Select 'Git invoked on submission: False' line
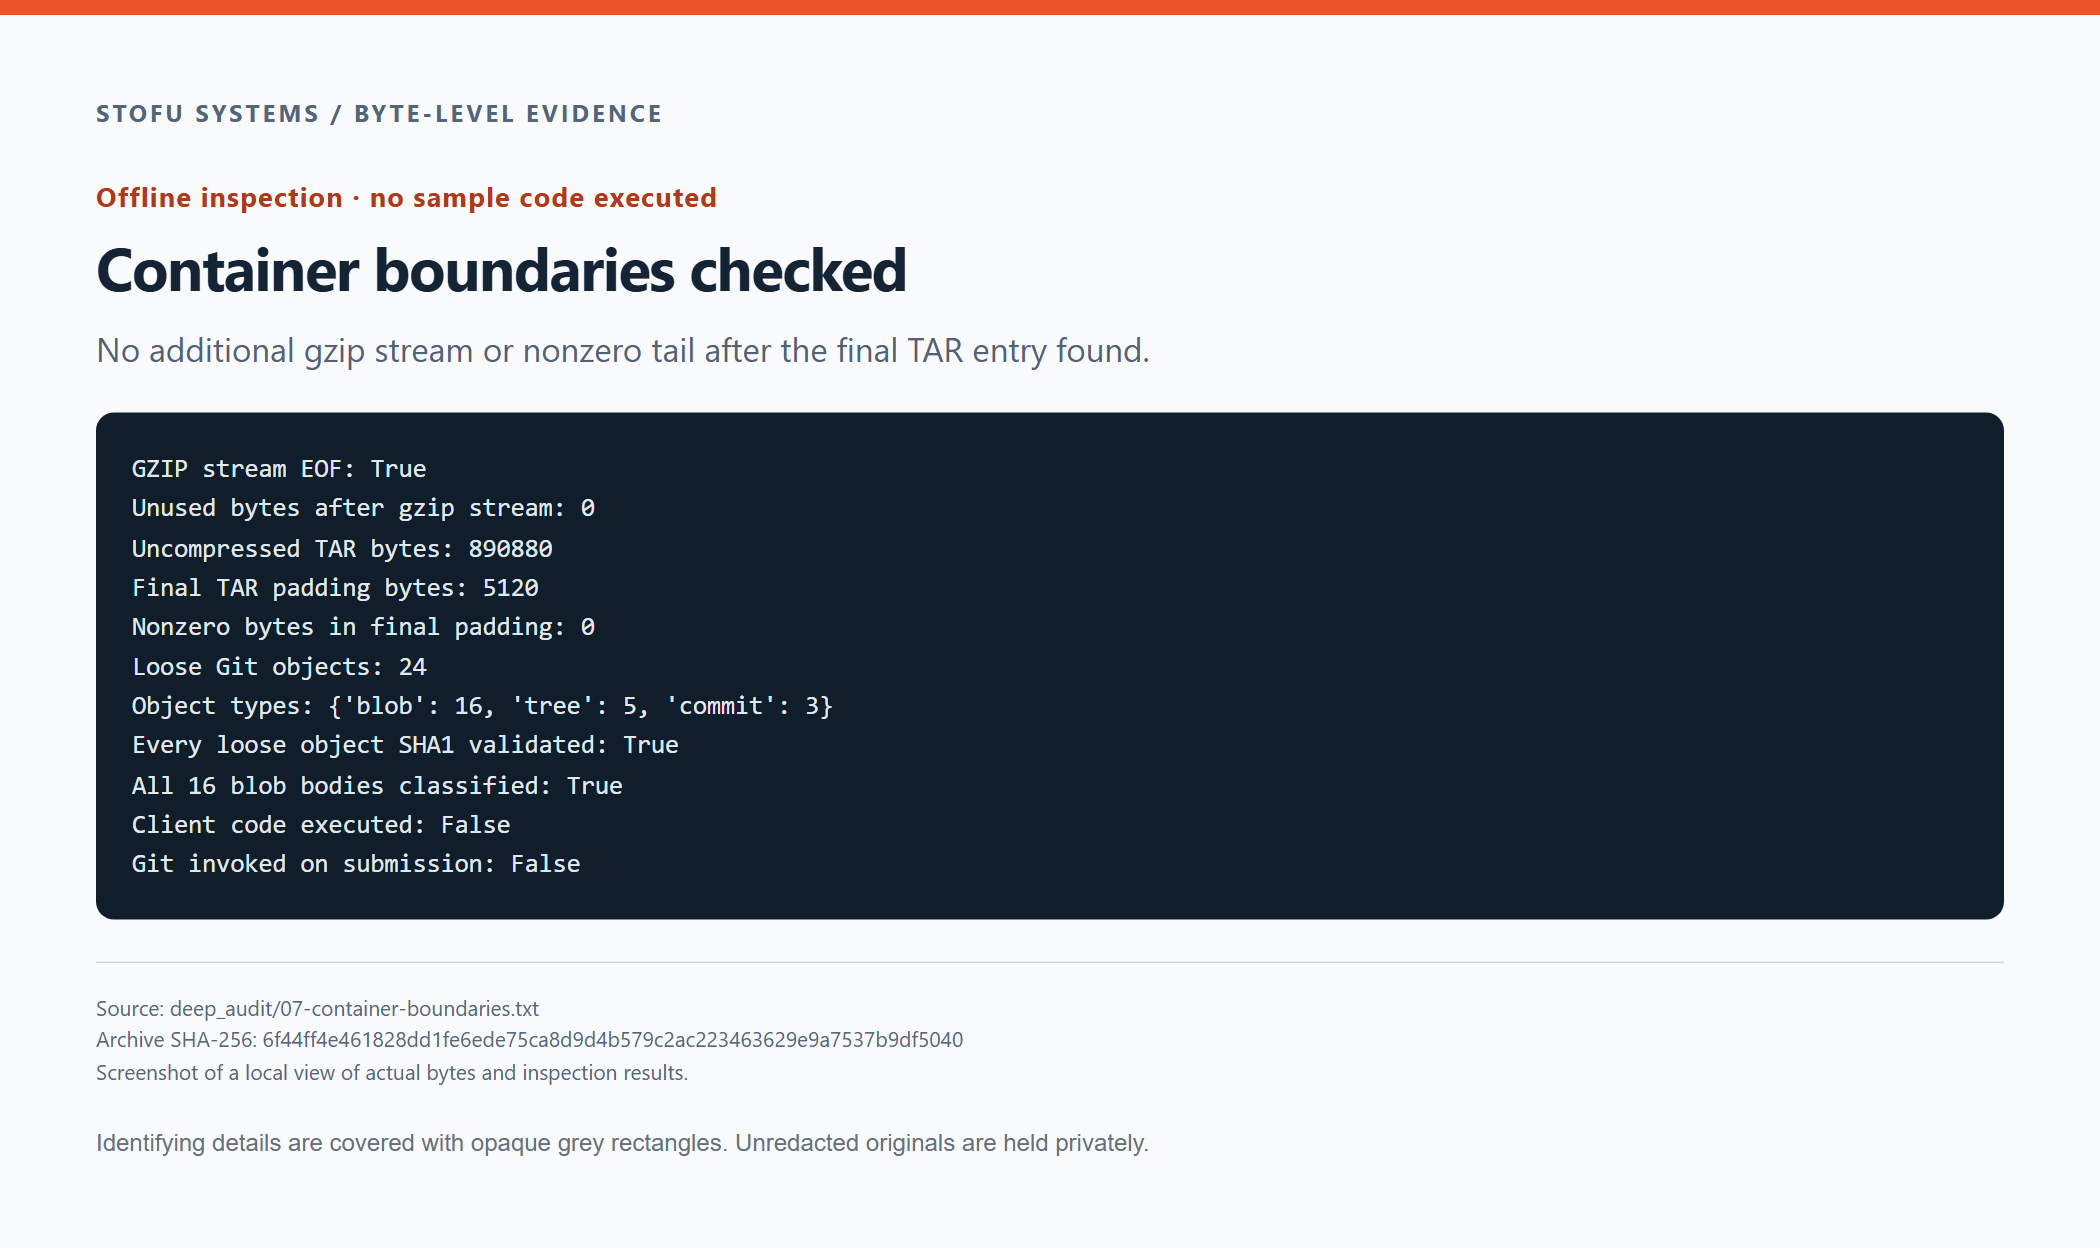This screenshot has height=1248, width=2100. (x=356, y=864)
